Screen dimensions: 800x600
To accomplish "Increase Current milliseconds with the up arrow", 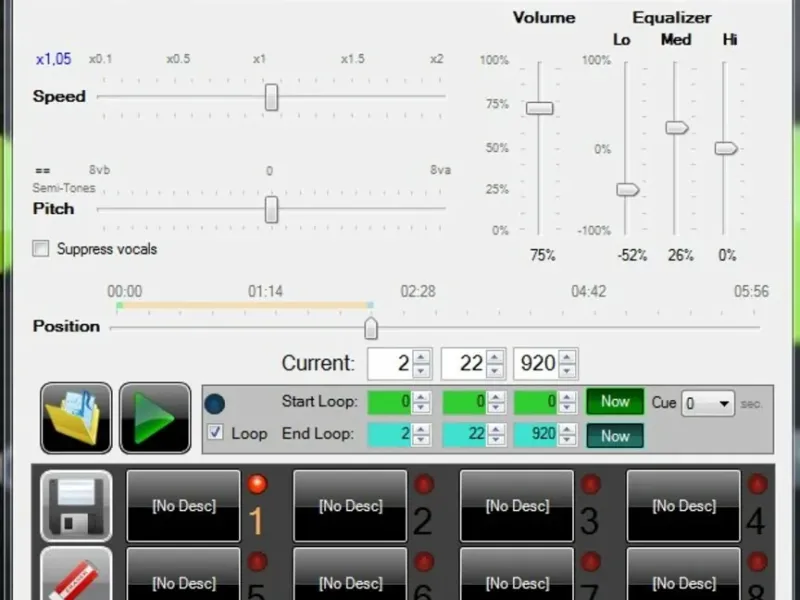I will click(x=568, y=357).
